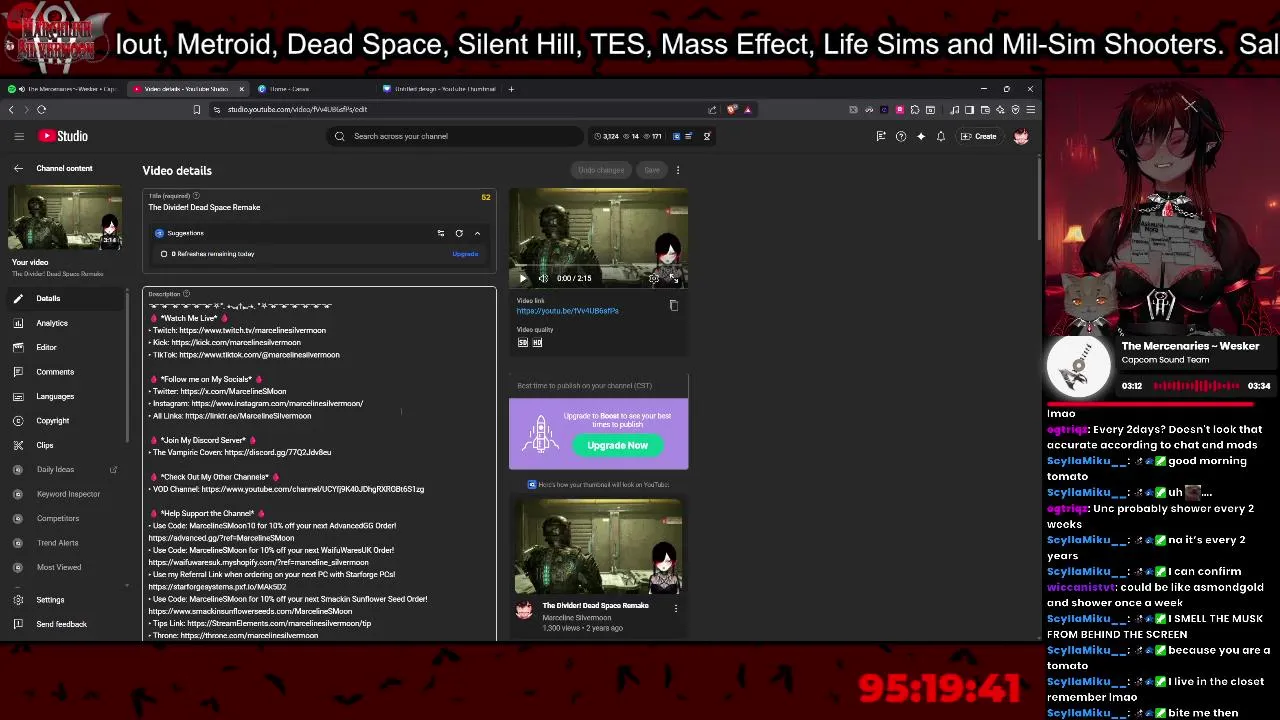Open the thumbnail preview three-dot menu
The height and width of the screenshot is (720, 1280).
(x=676, y=608)
